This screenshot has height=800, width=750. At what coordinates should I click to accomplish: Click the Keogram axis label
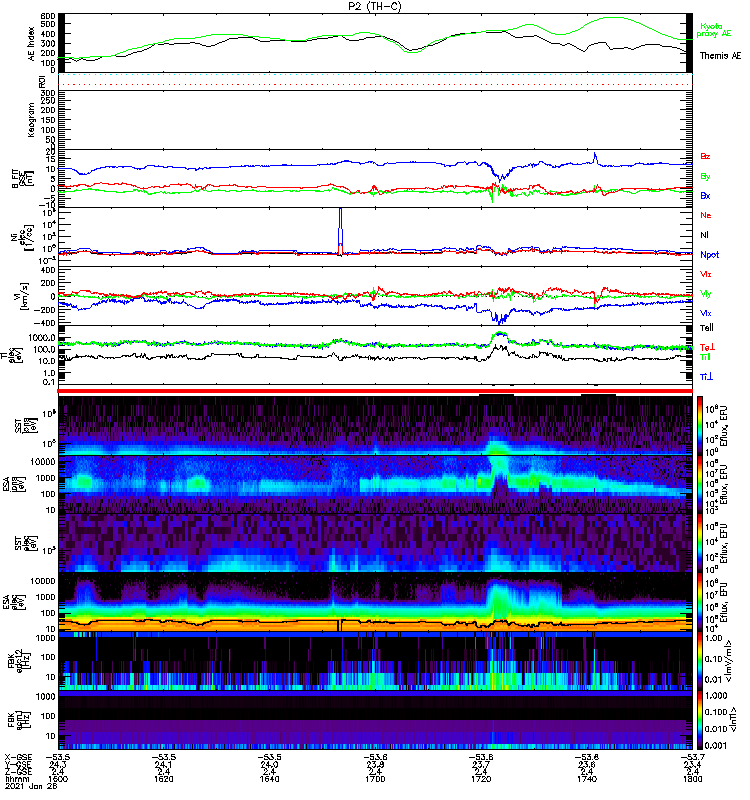point(32,119)
